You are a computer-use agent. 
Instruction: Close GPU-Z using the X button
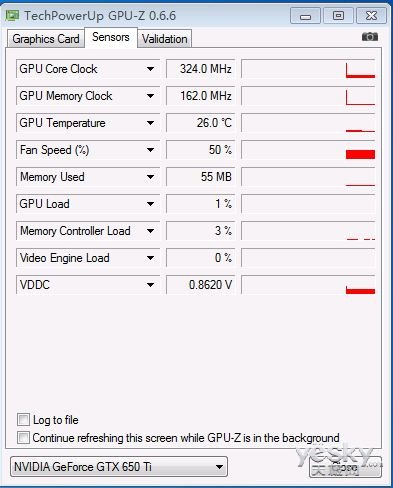click(x=371, y=16)
